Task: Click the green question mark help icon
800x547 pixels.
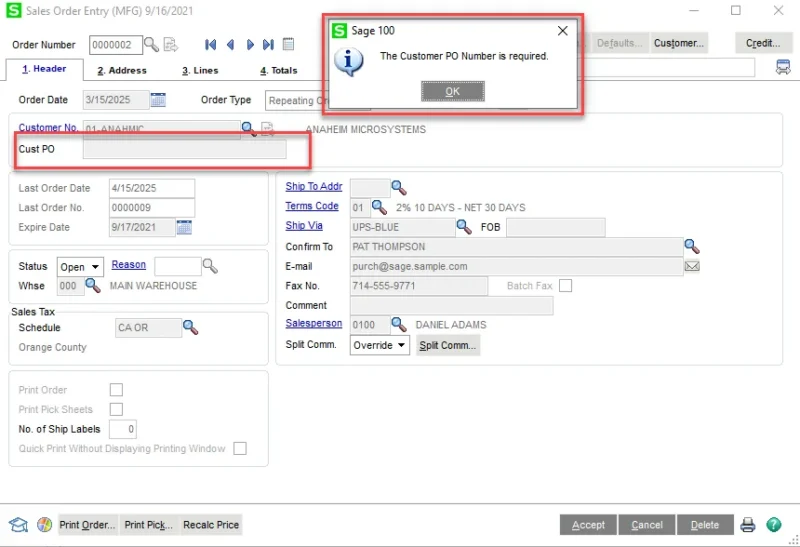Action: (x=773, y=525)
